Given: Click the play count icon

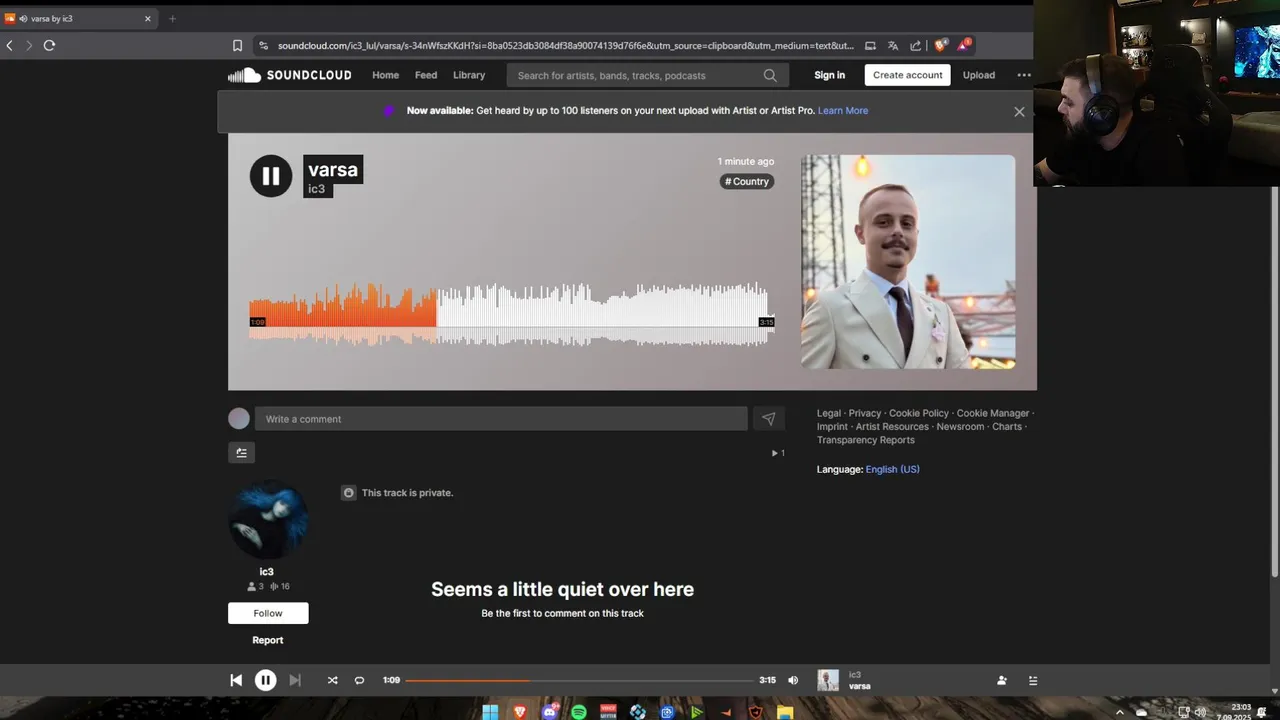Looking at the screenshot, I should coord(777,453).
